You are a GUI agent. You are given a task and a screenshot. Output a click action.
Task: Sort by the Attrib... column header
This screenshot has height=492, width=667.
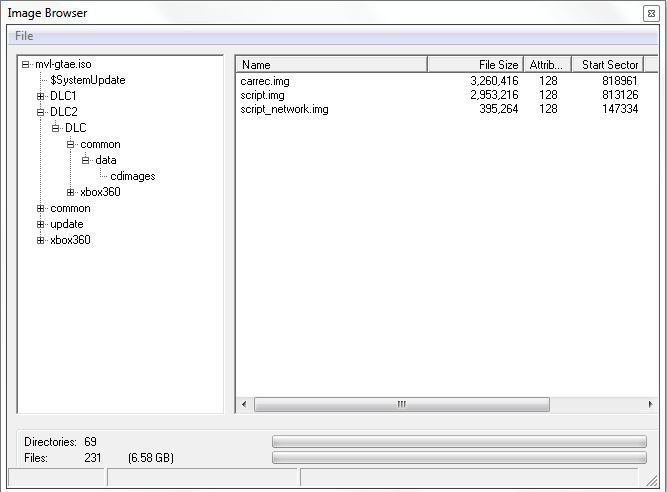click(x=547, y=65)
